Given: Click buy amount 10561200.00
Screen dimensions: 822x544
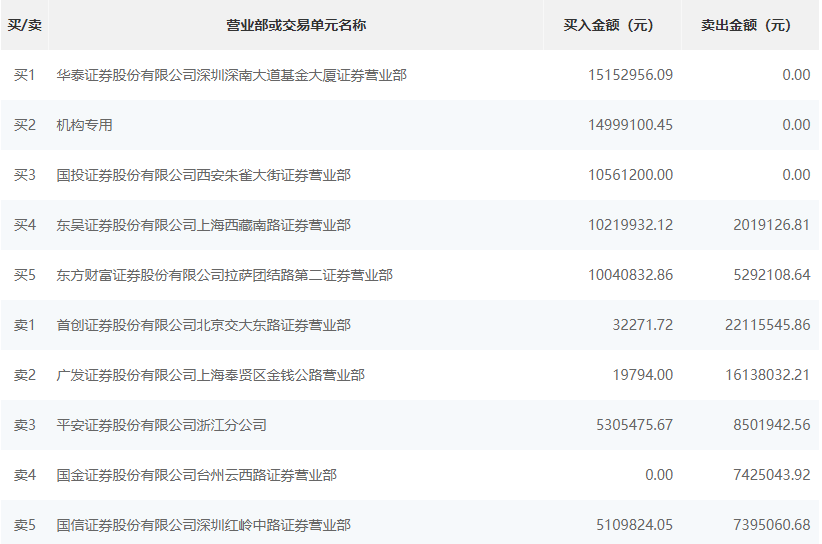Looking at the screenshot, I should coord(630,175).
